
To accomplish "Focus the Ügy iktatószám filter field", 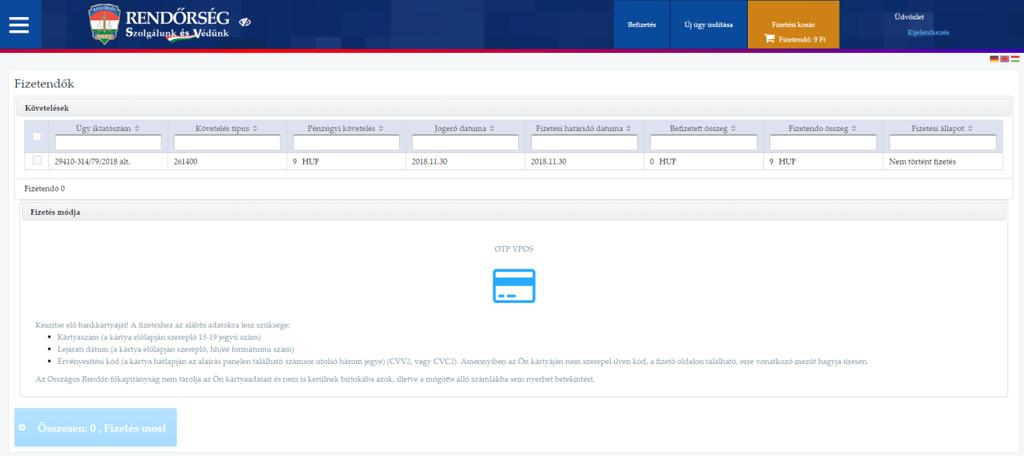I will tap(108, 142).
